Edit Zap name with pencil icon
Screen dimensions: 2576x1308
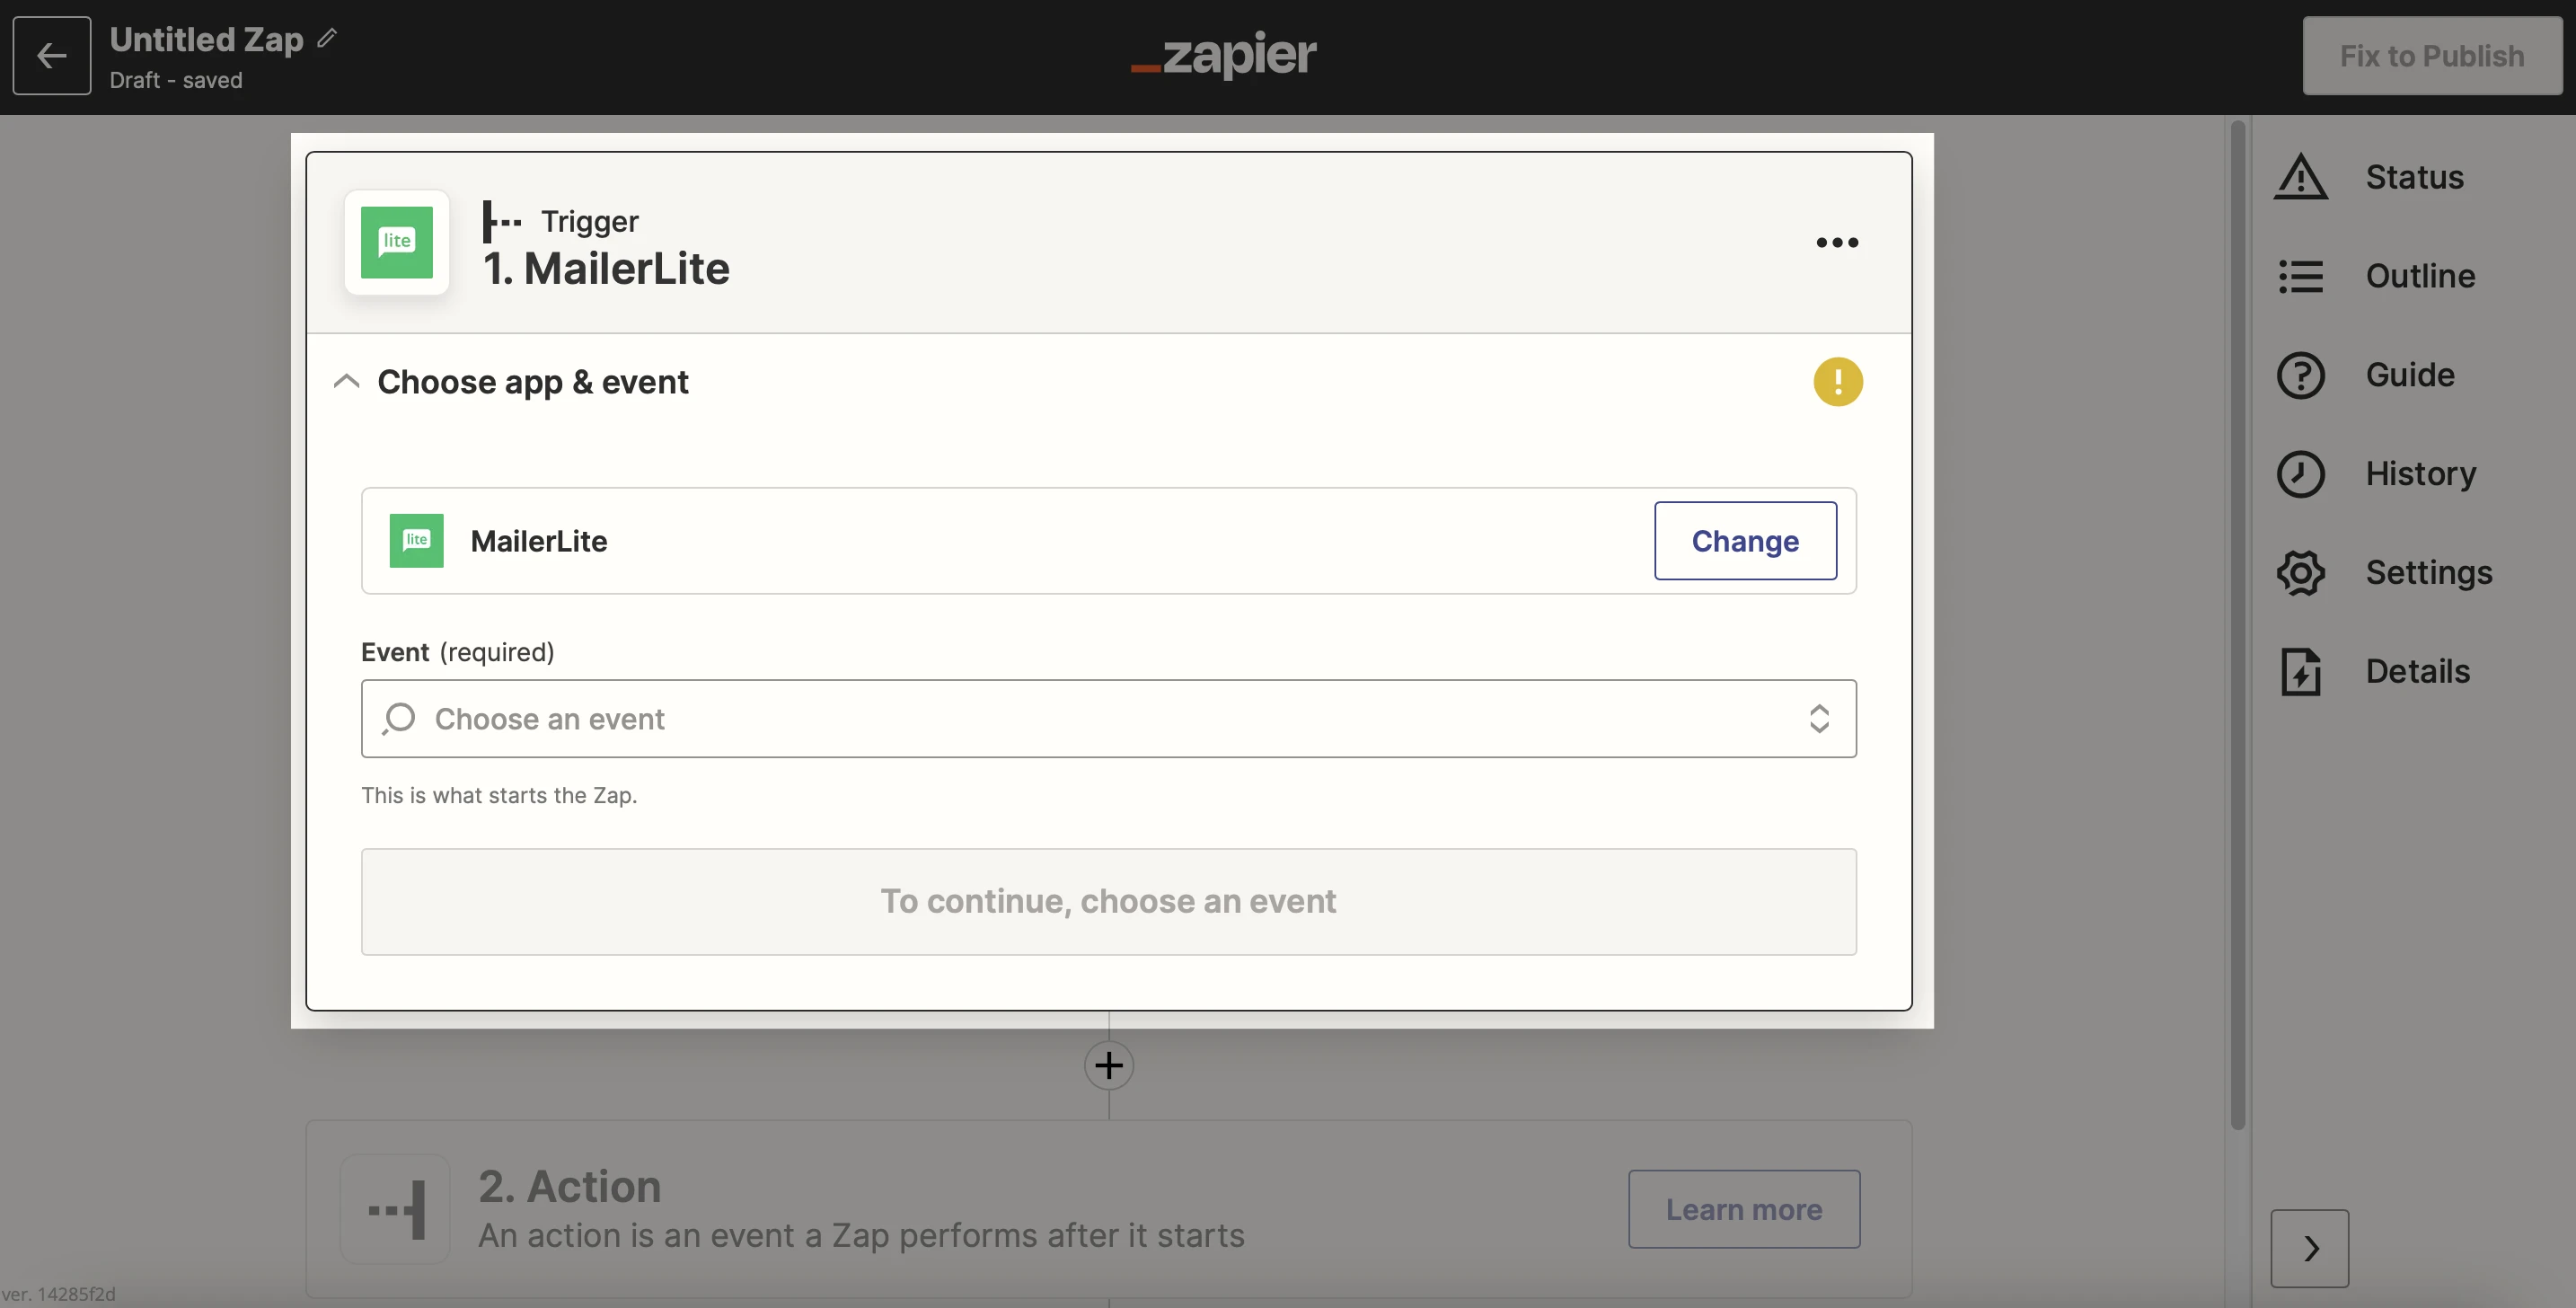coord(327,38)
